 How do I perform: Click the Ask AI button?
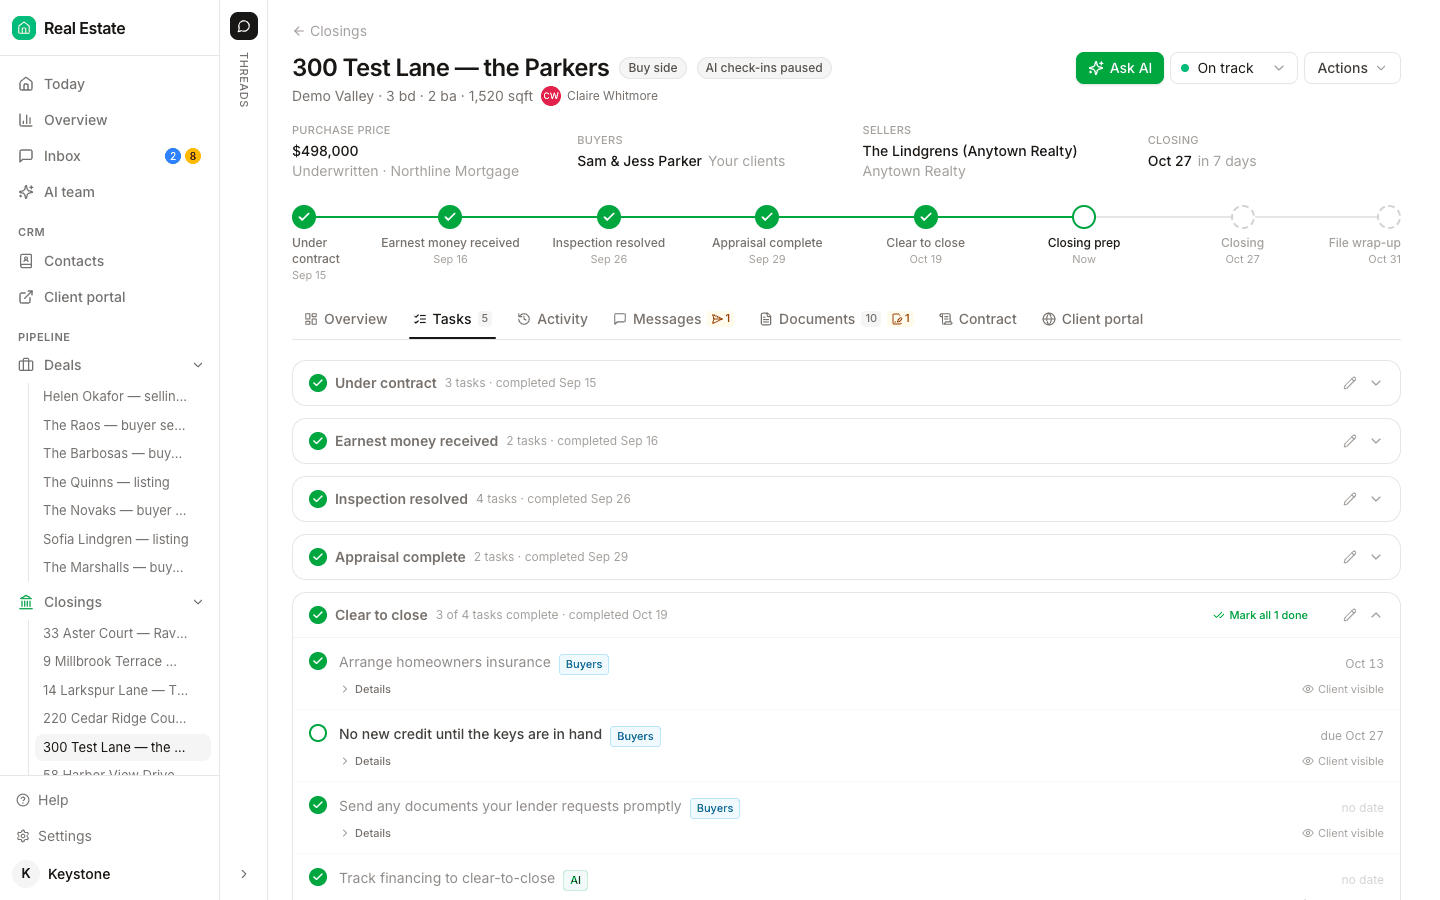coord(1120,68)
